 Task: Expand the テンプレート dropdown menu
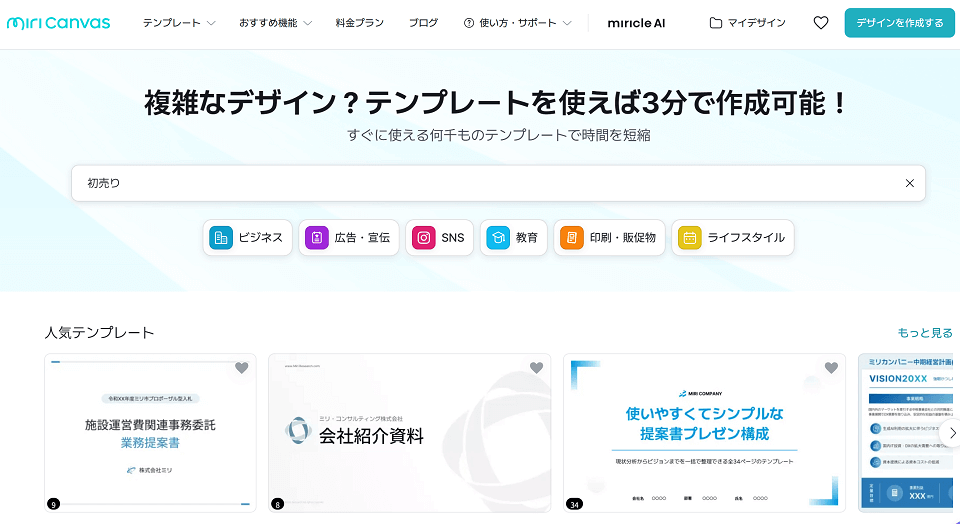pos(179,23)
